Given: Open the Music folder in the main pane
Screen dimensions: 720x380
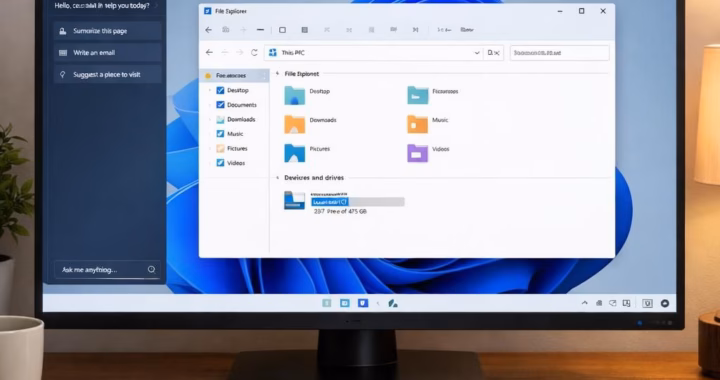Looking at the screenshot, I should click(x=417, y=124).
